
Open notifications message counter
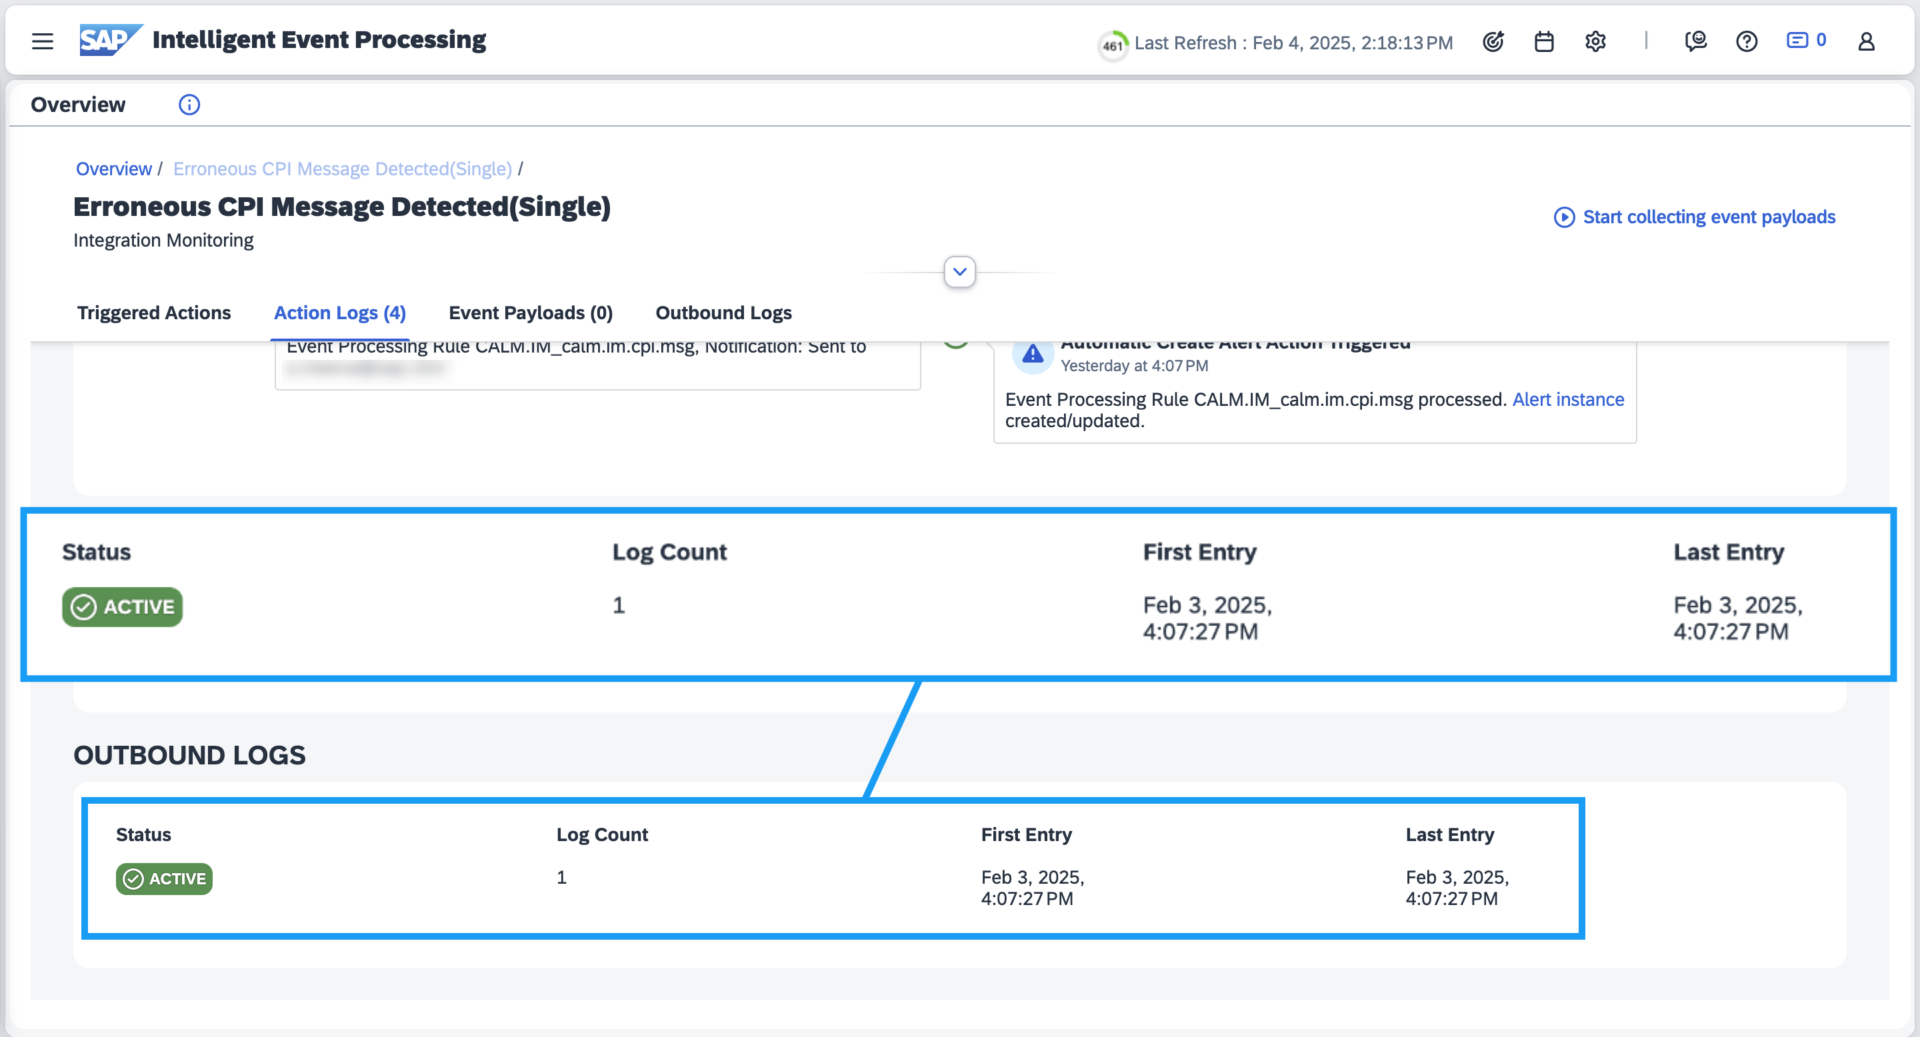click(x=1806, y=40)
